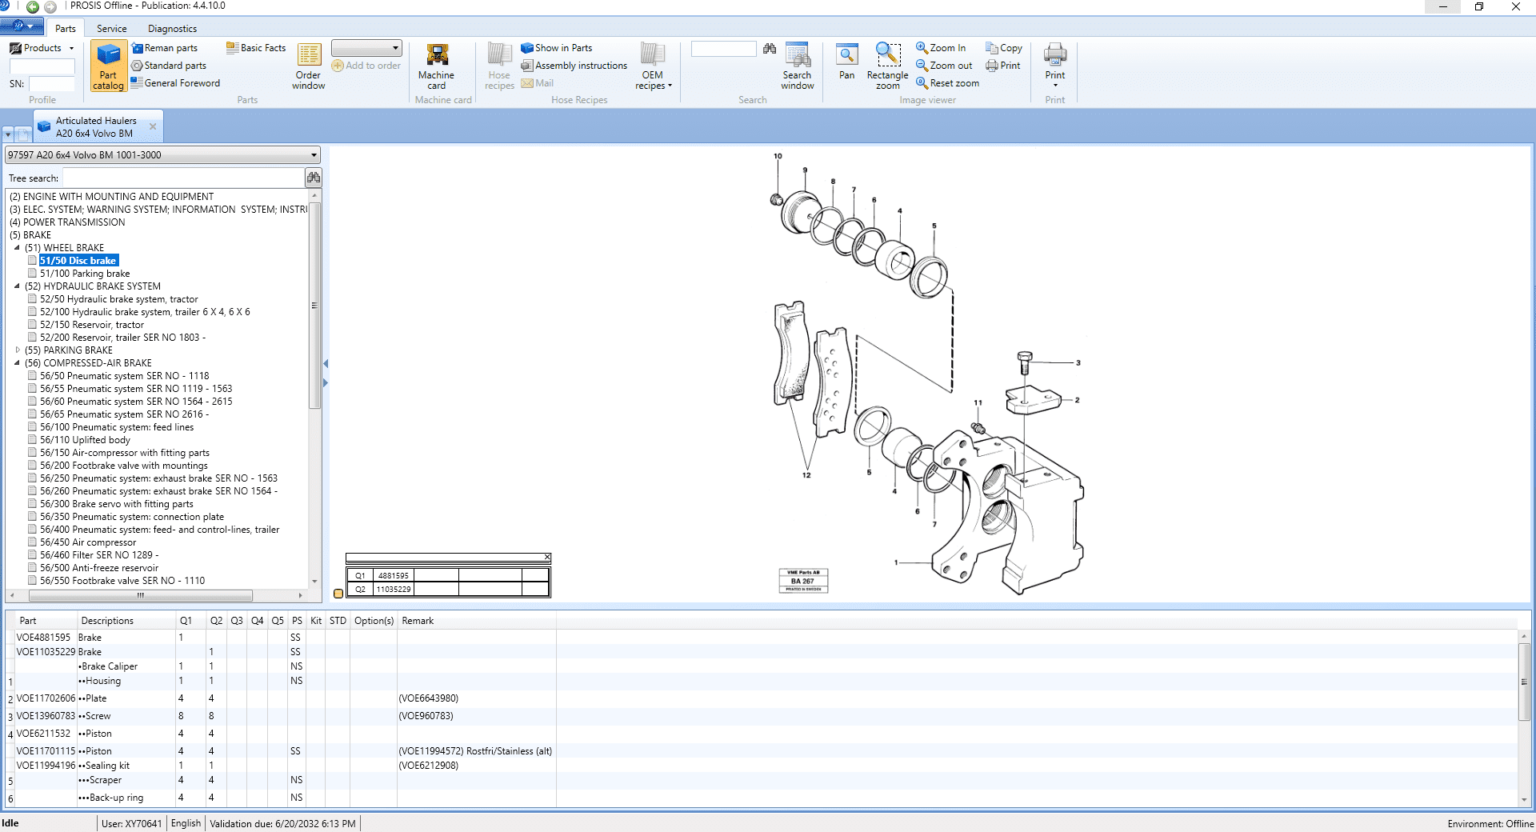Viewport: 1536px width, 832px height.
Task: Check the 51/100 Parking brake checkbox
Action: click(32, 273)
